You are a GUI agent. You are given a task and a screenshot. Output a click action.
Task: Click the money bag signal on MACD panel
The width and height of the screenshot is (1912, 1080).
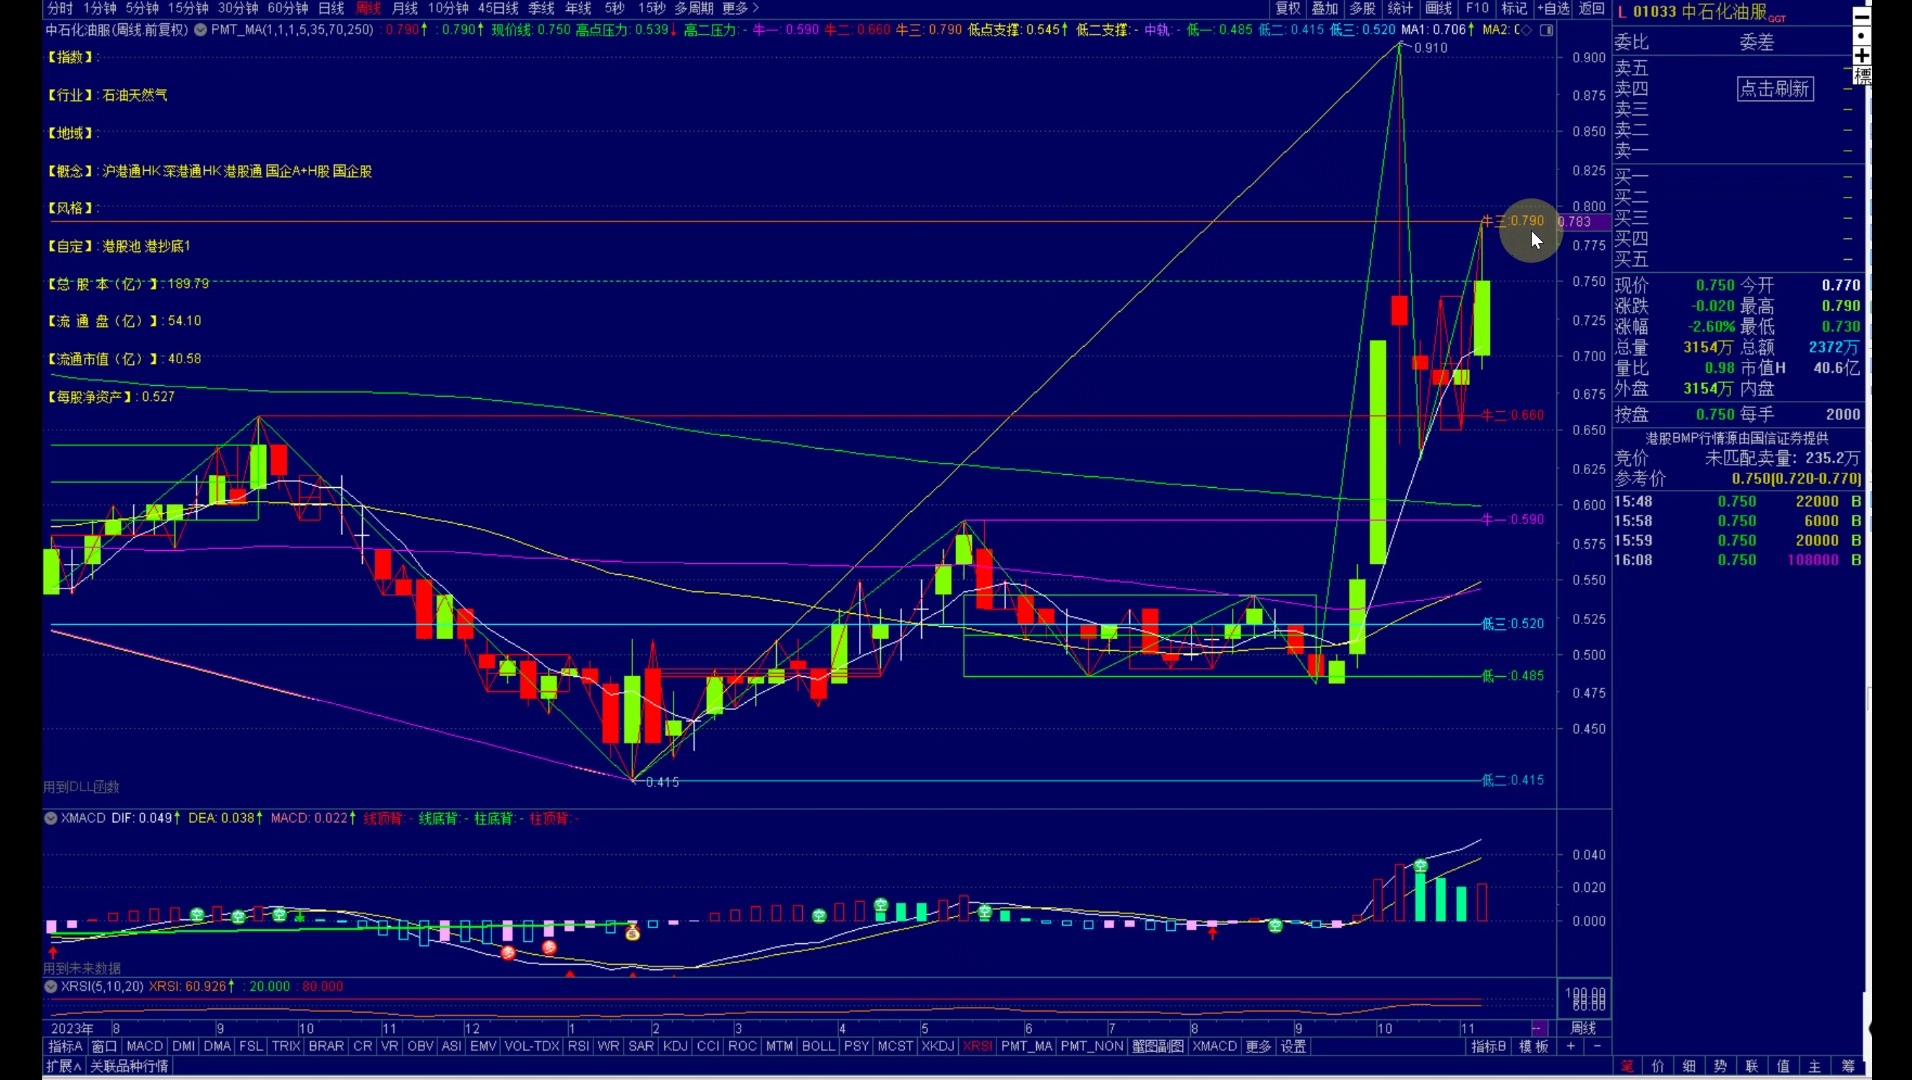tap(632, 933)
